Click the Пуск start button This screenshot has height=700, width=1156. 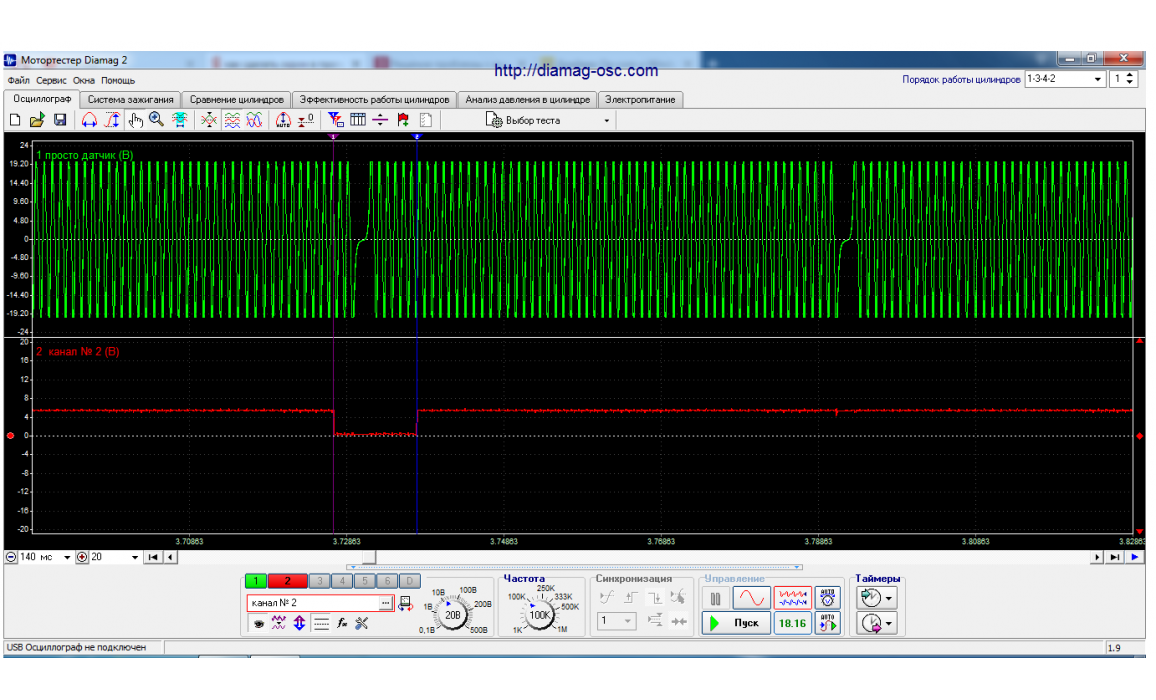coord(736,623)
